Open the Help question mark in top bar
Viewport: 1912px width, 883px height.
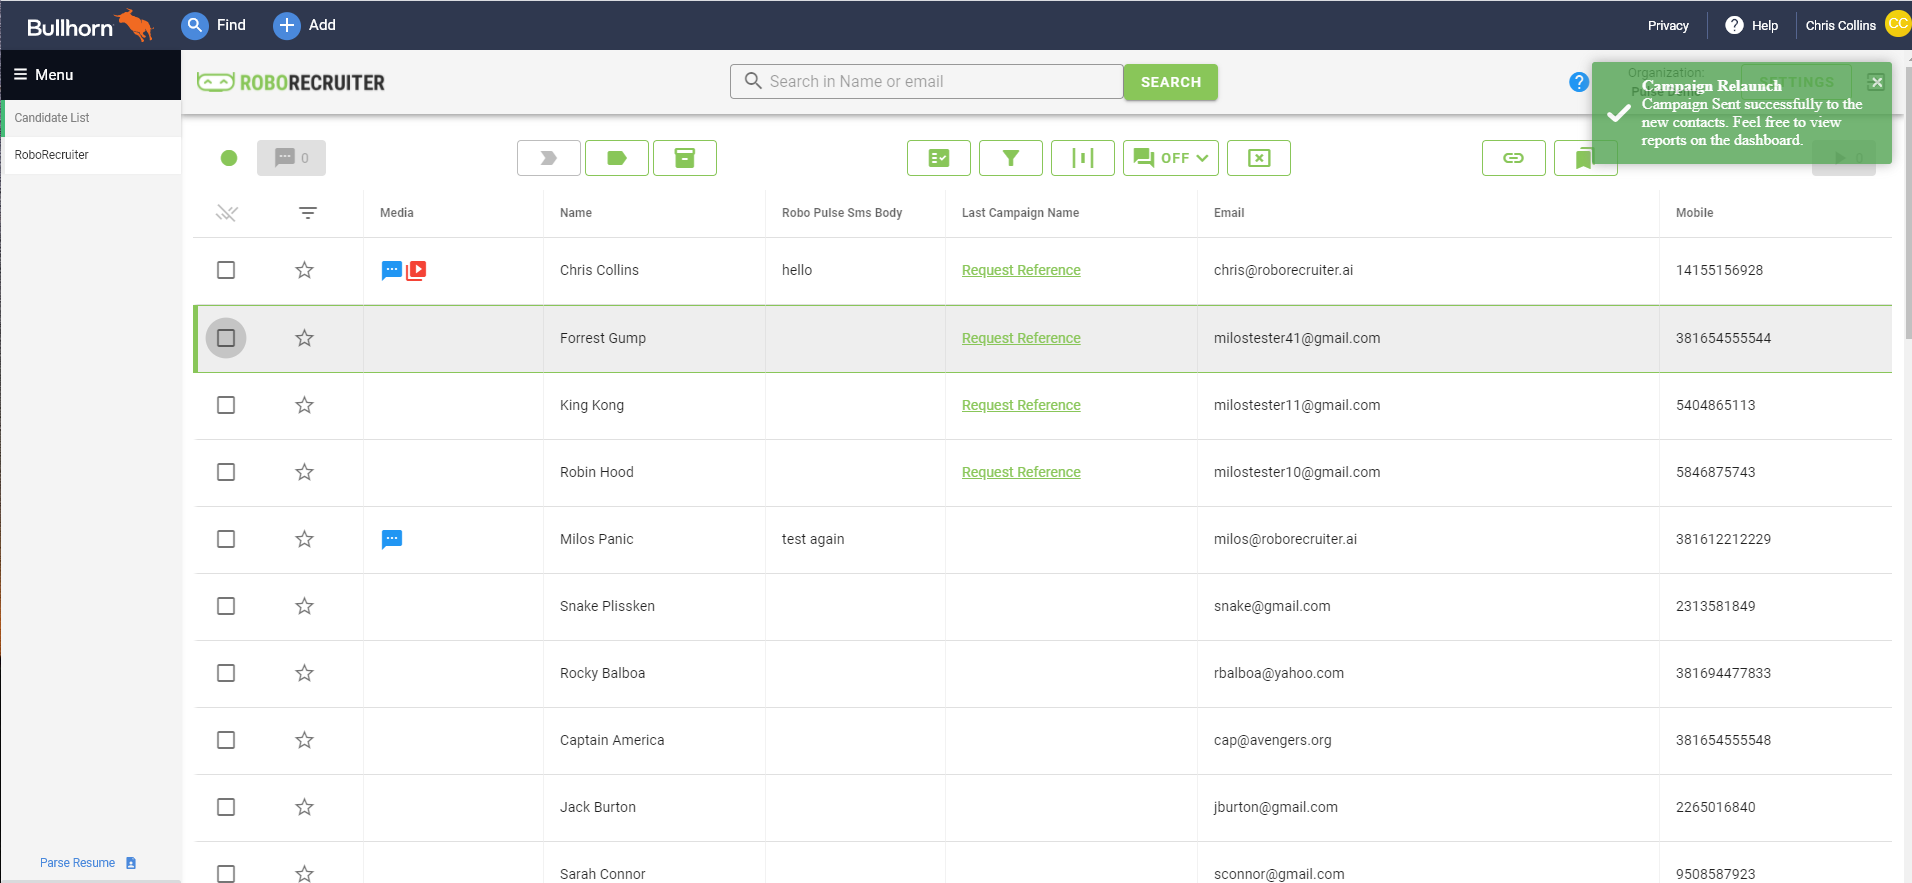coord(1735,25)
